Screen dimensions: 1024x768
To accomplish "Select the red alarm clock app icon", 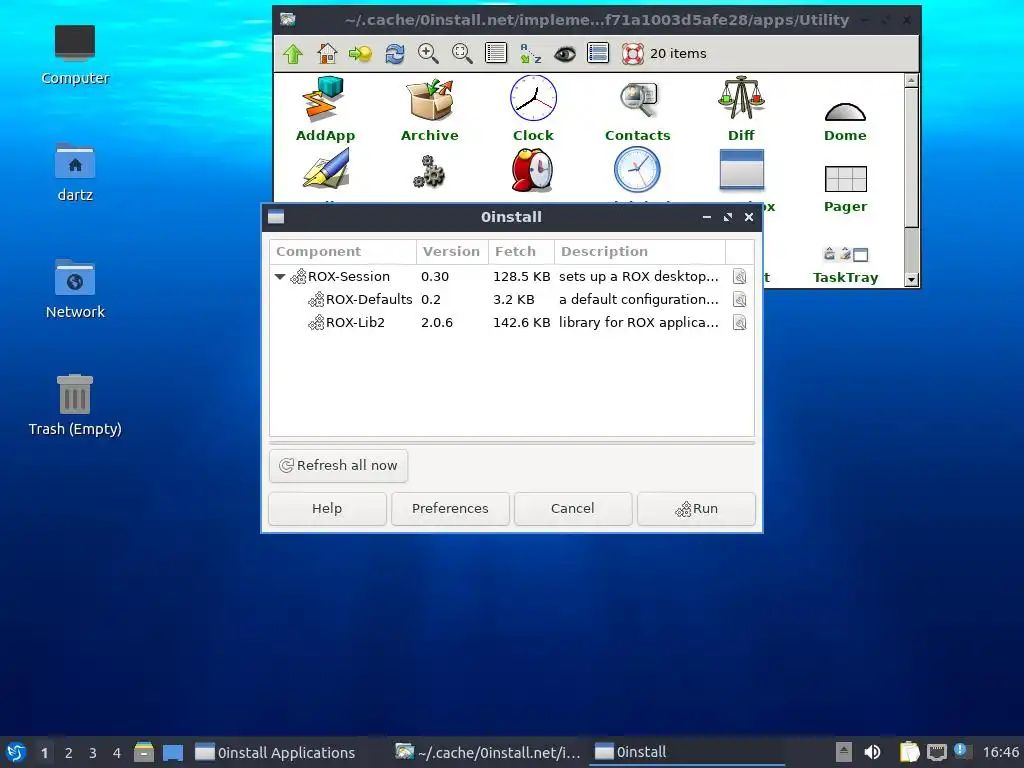I will [x=533, y=170].
